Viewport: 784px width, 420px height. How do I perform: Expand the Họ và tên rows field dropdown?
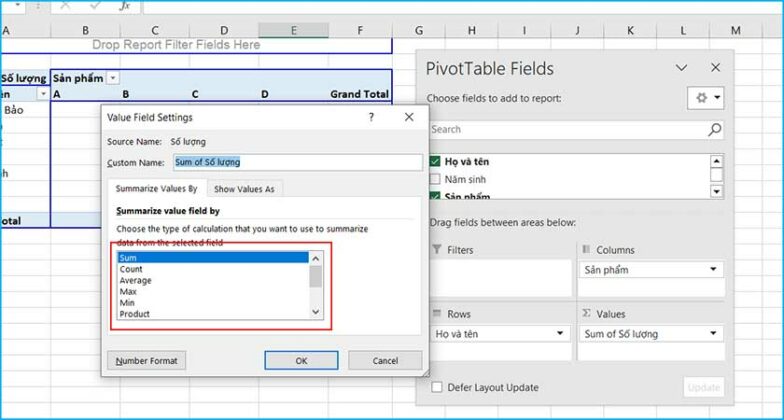click(x=560, y=334)
